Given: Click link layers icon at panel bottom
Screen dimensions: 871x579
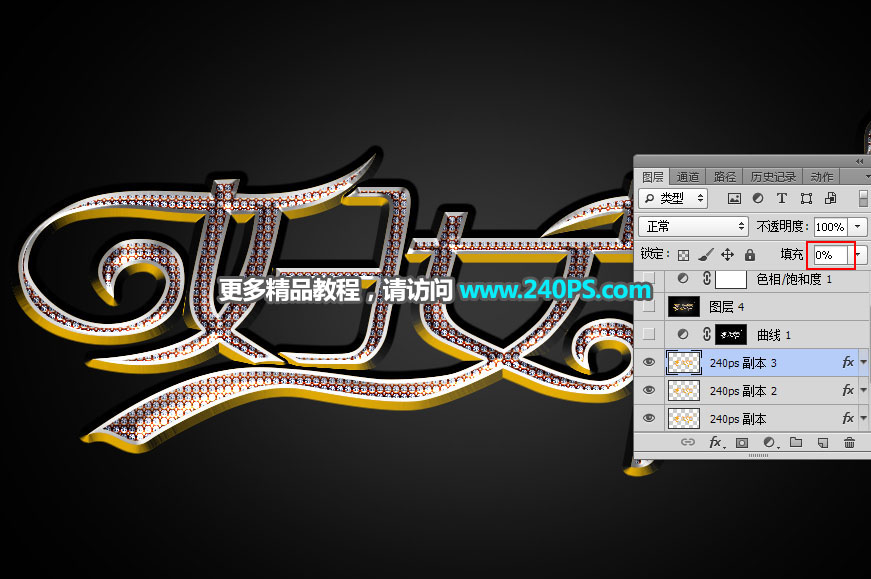Looking at the screenshot, I should pyautogui.click(x=688, y=442).
